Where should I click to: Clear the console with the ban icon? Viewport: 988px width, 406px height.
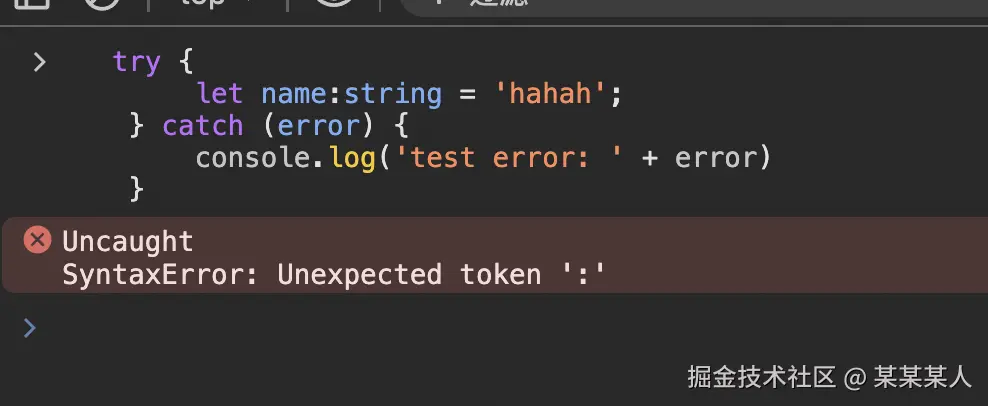point(101,3)
